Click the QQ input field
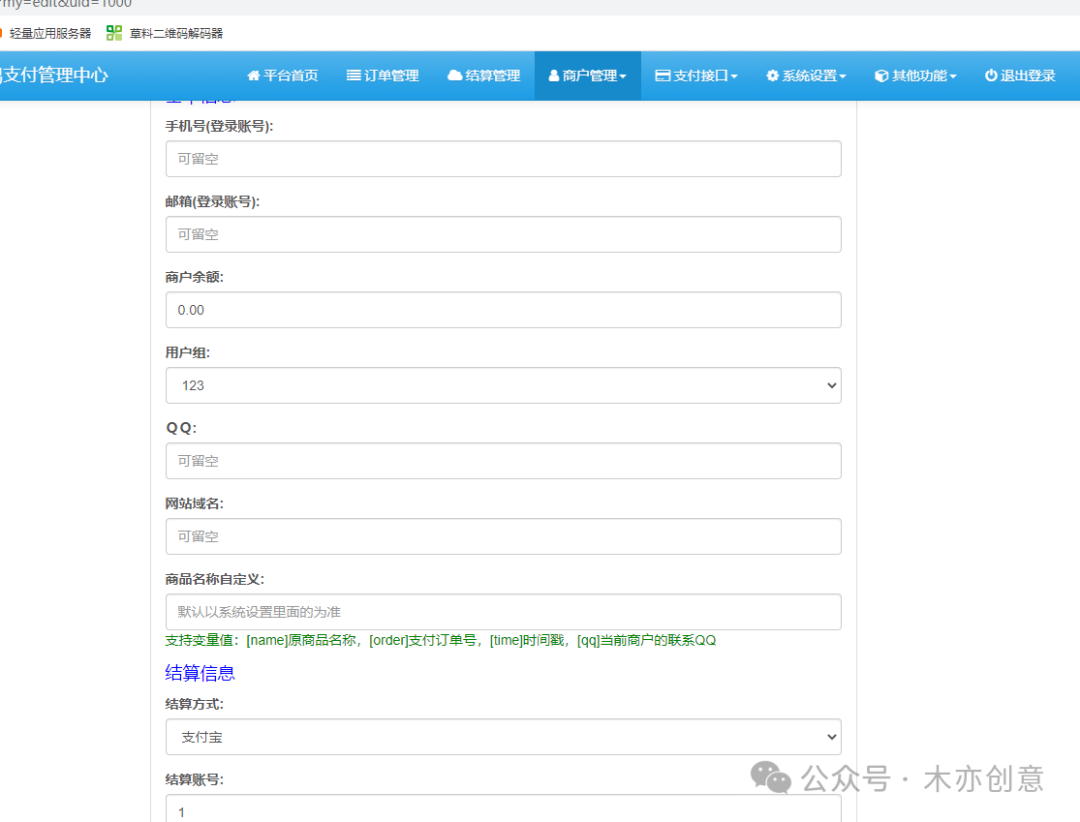This screenshot has width=1080, height=822. 503,461
